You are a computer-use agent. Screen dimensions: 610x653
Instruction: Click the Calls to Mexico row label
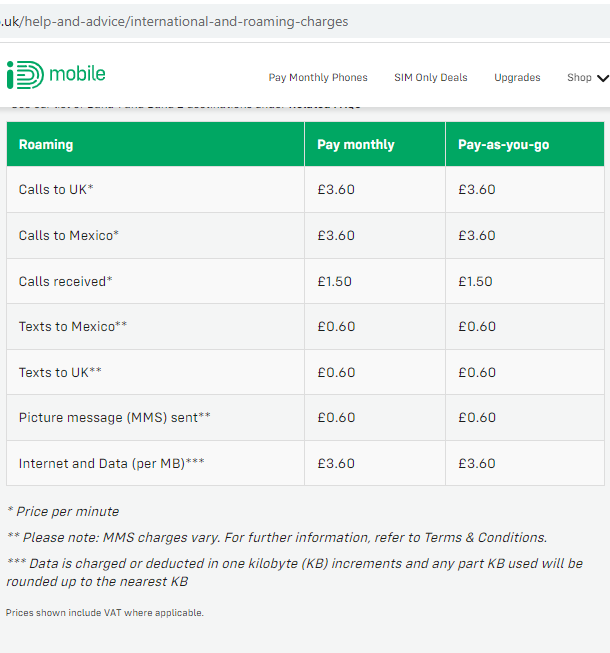coord(69,235)
